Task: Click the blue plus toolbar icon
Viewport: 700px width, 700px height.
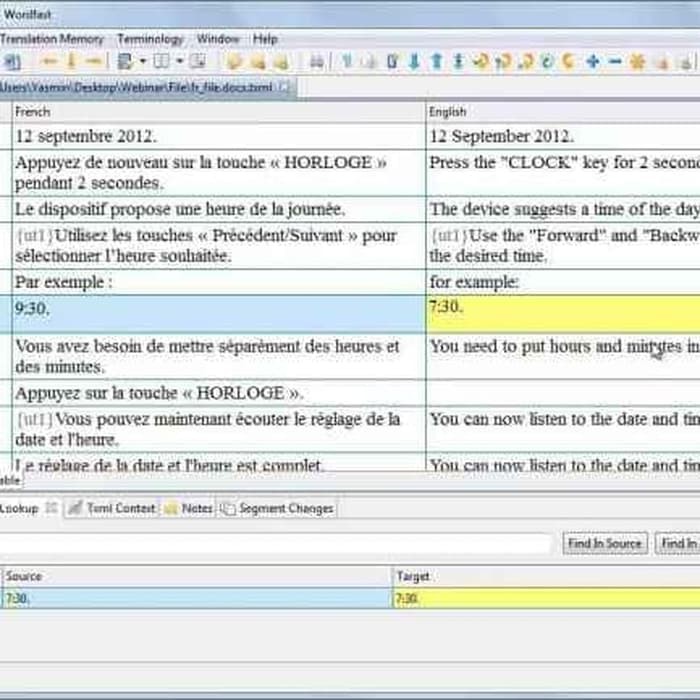Action: (x=592, y=62)
